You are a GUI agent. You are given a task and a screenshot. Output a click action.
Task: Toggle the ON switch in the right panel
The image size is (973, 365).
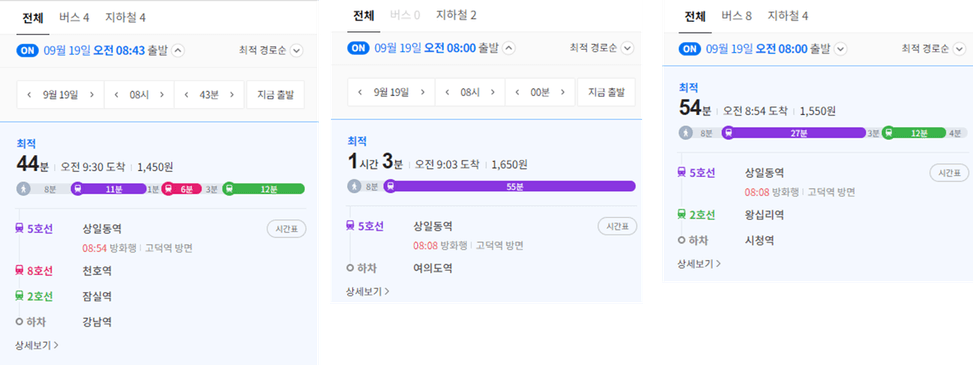(691, 48)
